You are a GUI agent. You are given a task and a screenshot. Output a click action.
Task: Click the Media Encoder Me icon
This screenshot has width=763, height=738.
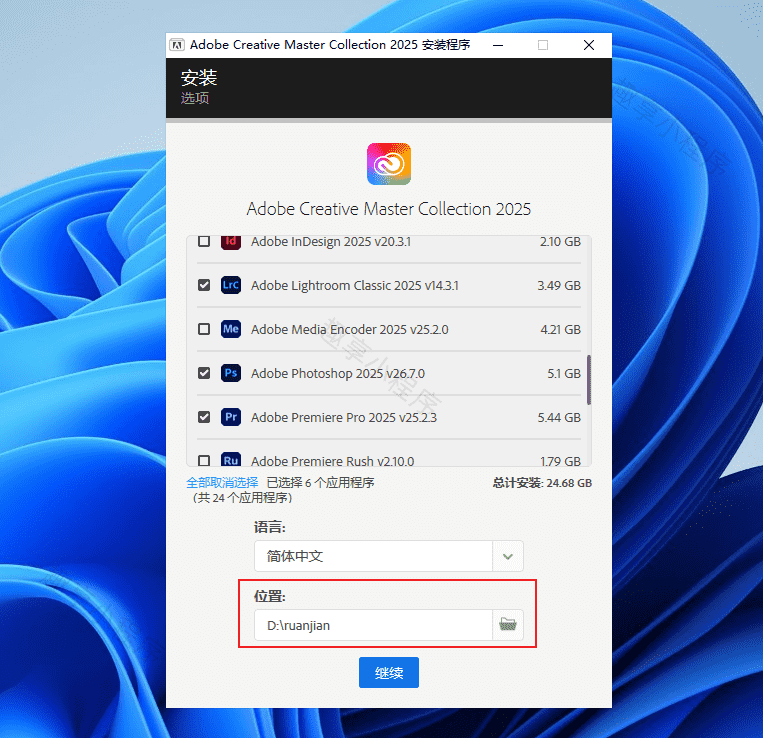click(231, 329)
